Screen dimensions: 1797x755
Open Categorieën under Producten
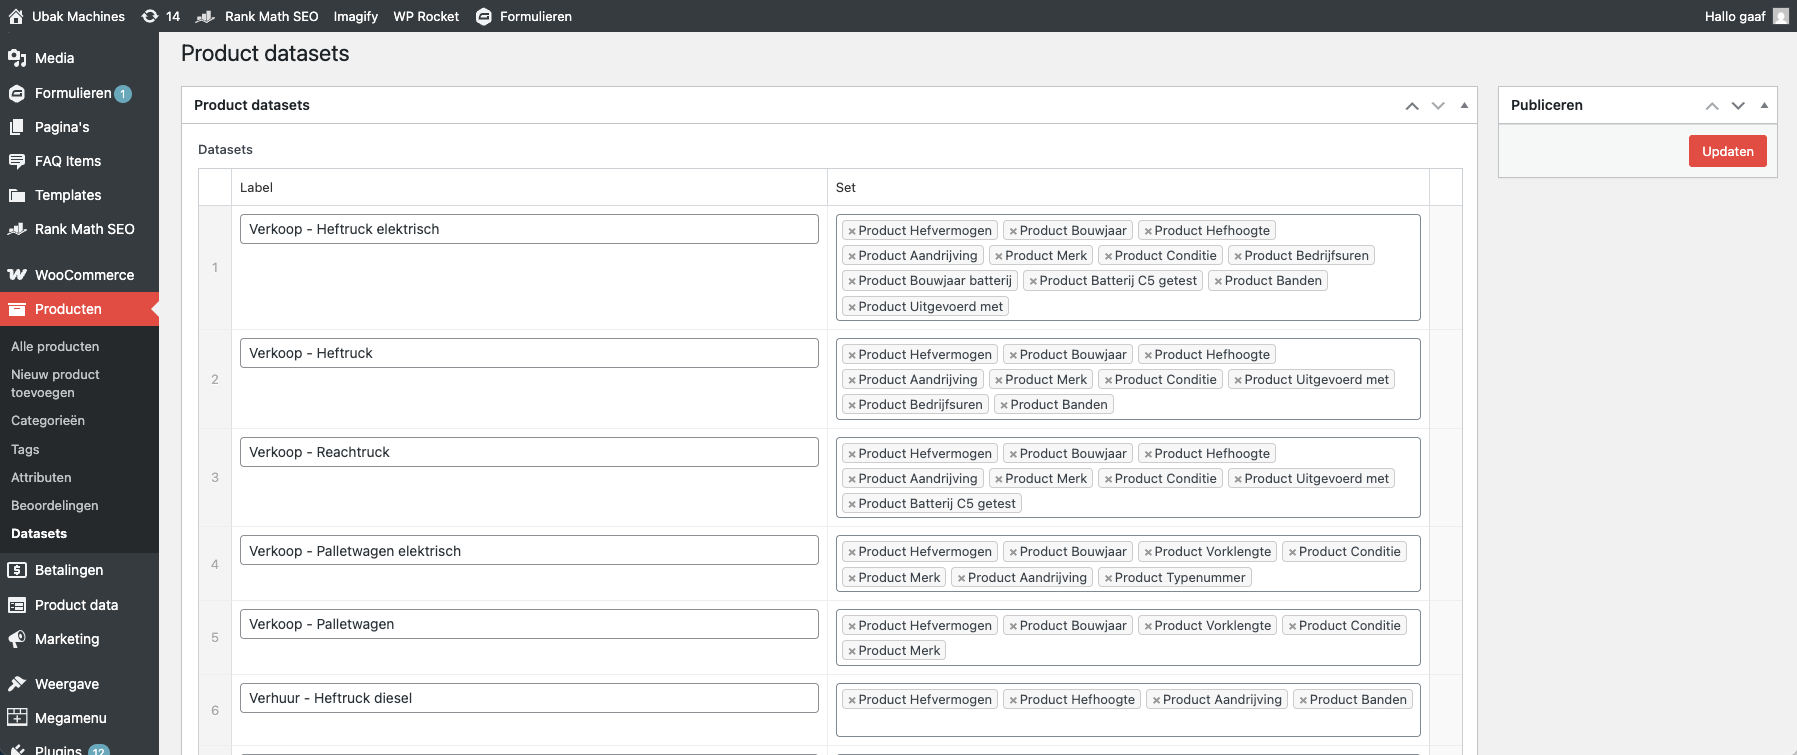pyautogui.click(x=48, y=421)
